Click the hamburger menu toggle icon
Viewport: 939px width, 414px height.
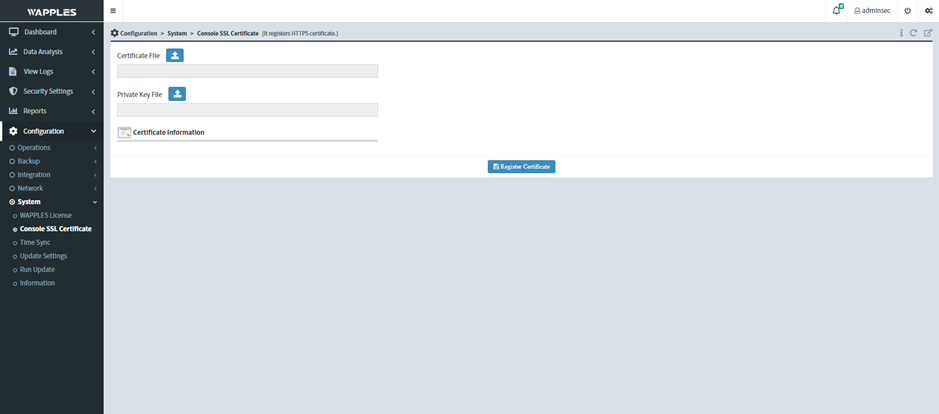click(x=113, y=10)
